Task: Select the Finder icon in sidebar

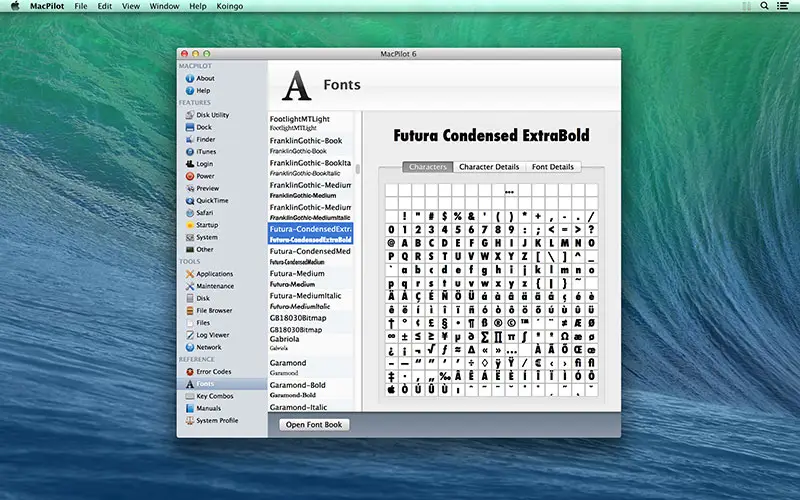Action: [x=190, y=139]
